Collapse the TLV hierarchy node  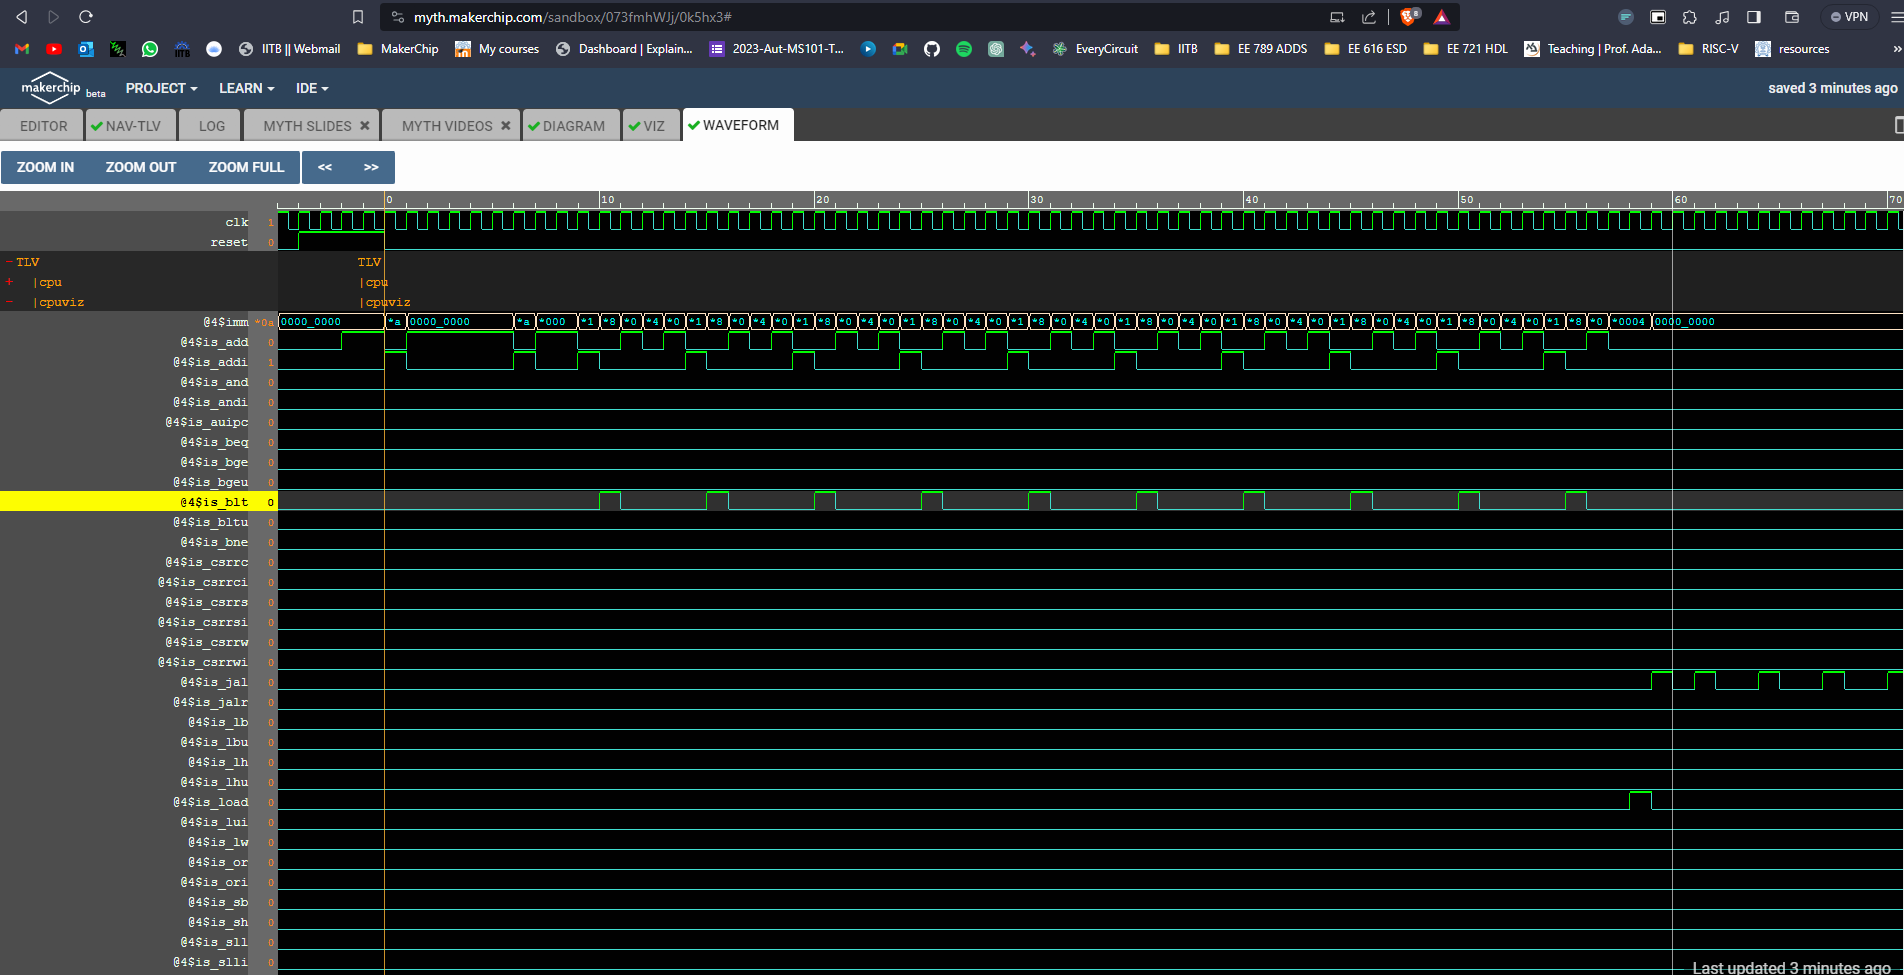coord(9,262)
